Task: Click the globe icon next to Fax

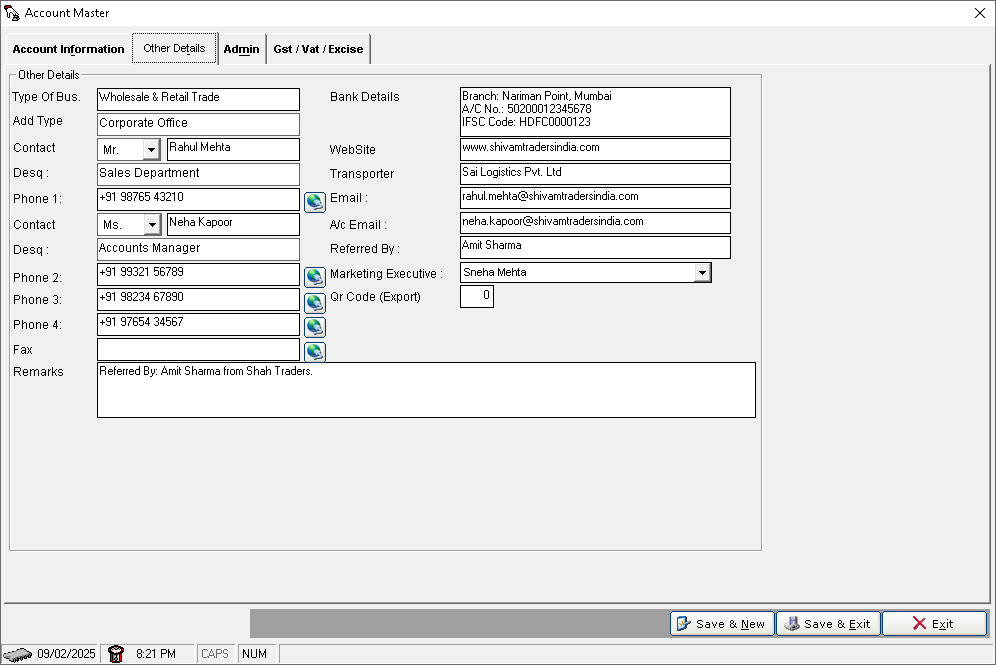Action: click(314, 351)
